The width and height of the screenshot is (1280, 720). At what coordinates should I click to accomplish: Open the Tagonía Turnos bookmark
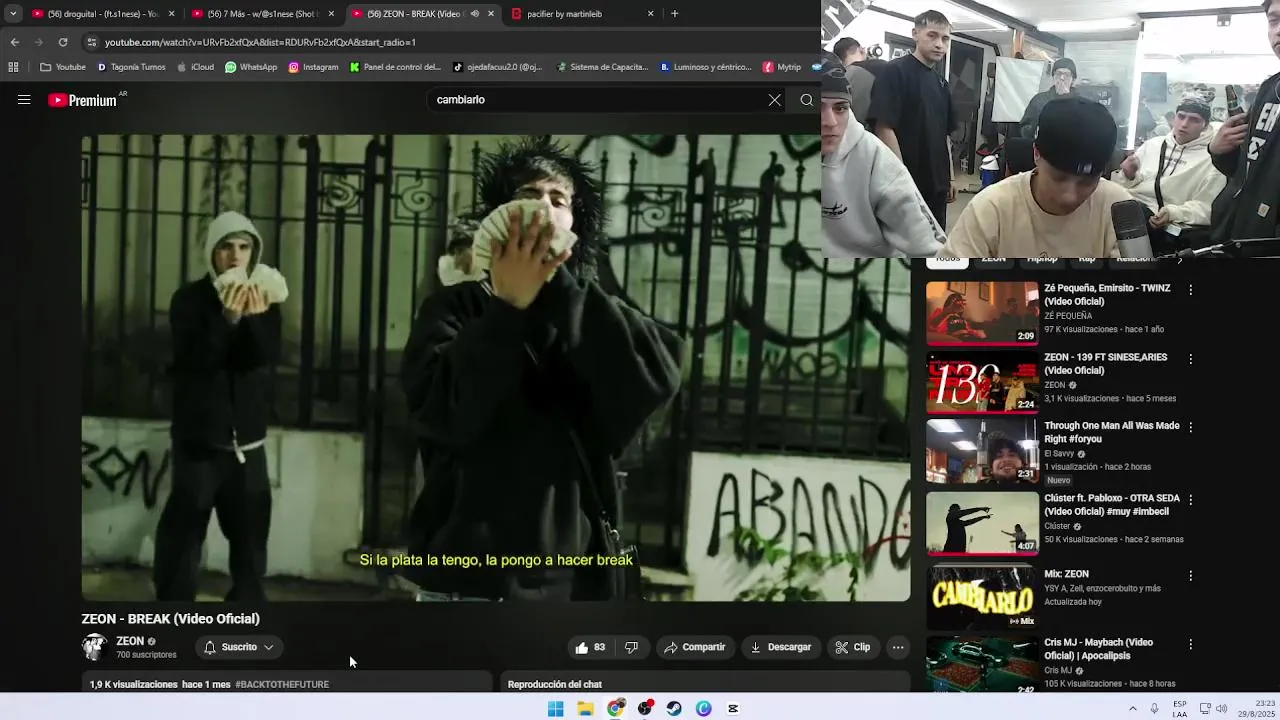[x=131, y=67]
